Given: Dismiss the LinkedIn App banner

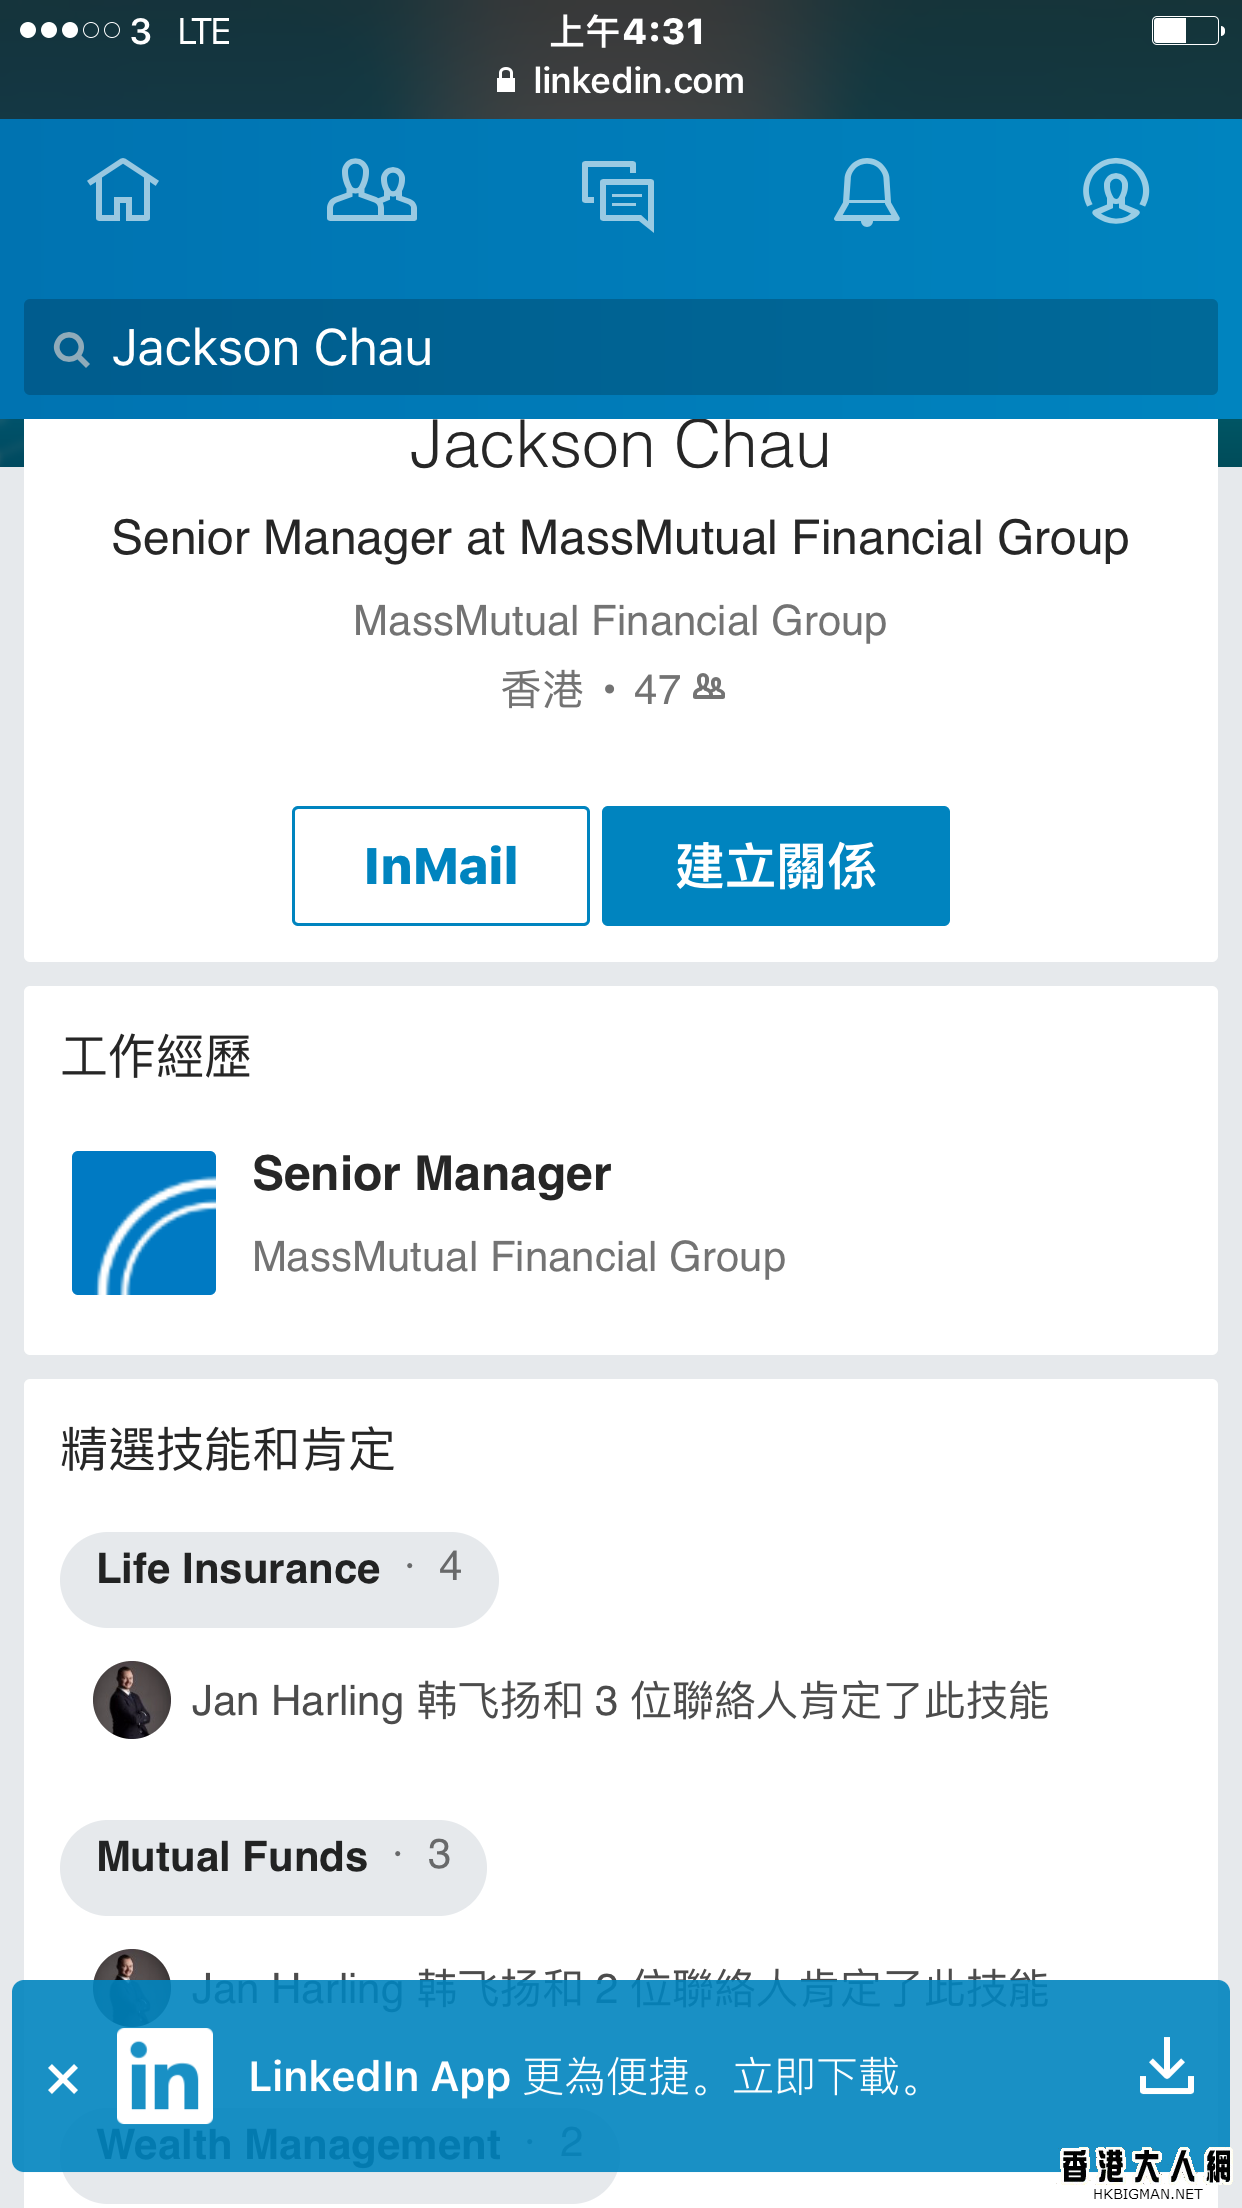Looking at the screenshot, I should tap(63, 2079).
